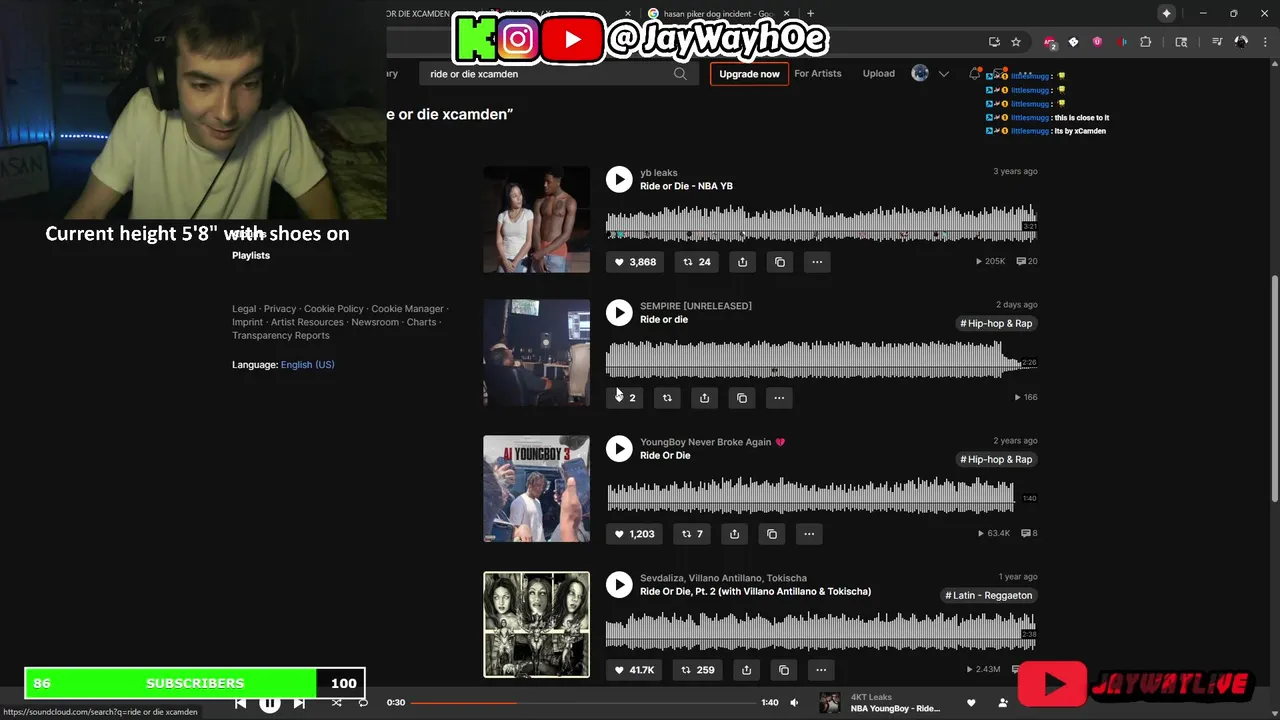1280x720 pixels.
Task: Seek within the player bar progress line
Action: [583, 703]
